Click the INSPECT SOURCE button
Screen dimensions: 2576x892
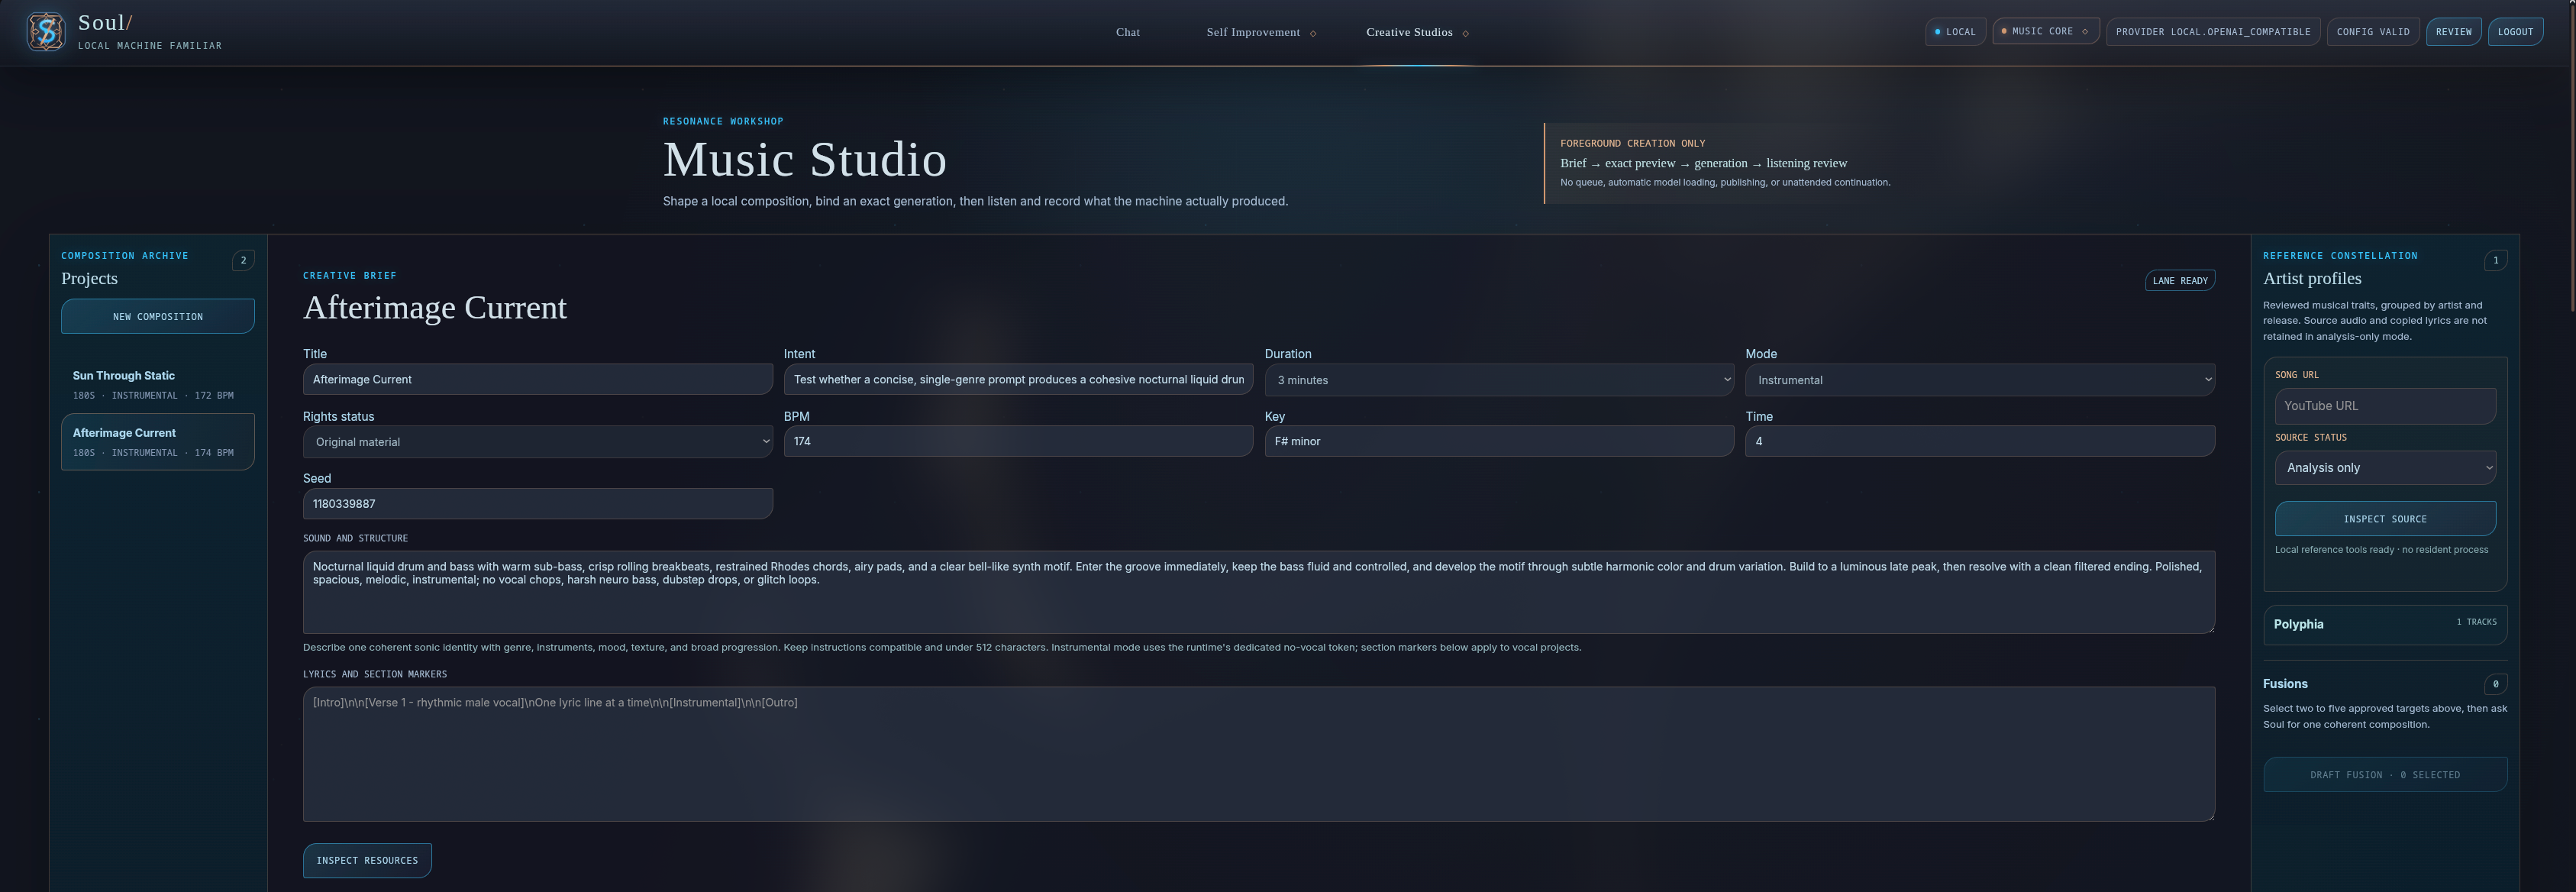[x=2385, y=519]
